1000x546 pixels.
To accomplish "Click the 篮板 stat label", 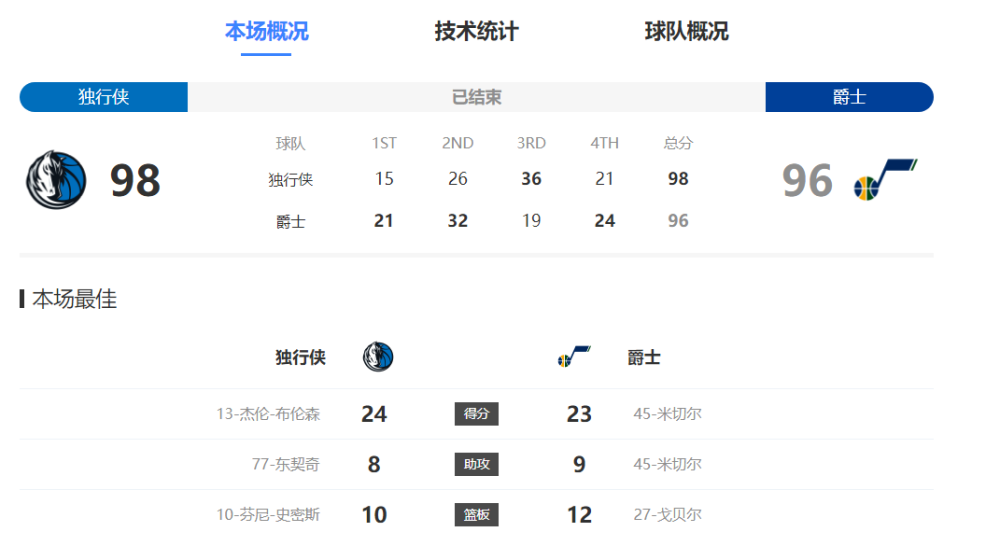I will tap(476, 514).
